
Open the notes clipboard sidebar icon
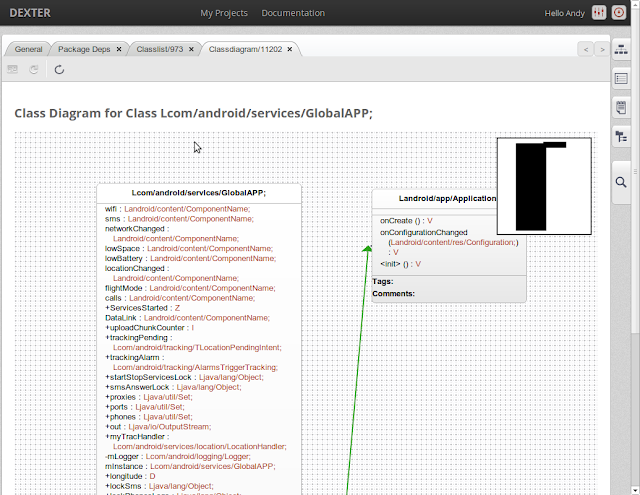click(621, 107)
